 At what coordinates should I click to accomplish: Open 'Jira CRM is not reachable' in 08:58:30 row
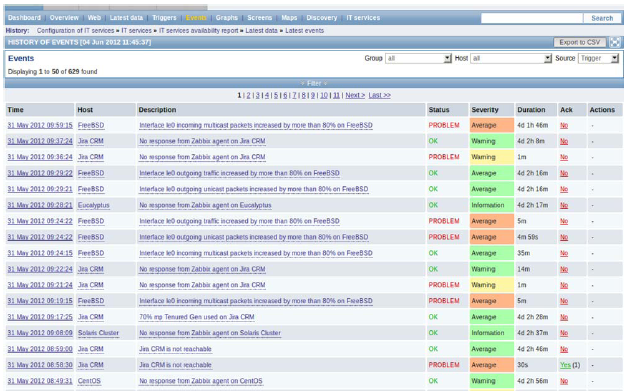pos(175,365)
